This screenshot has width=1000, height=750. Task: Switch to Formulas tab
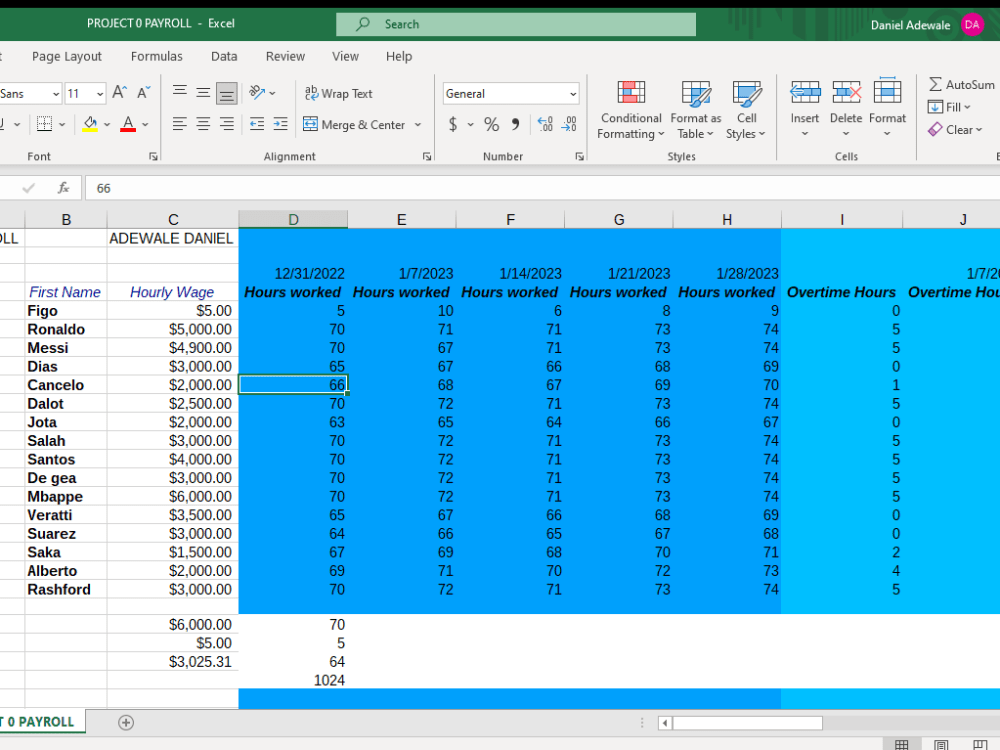coord(157,56)
